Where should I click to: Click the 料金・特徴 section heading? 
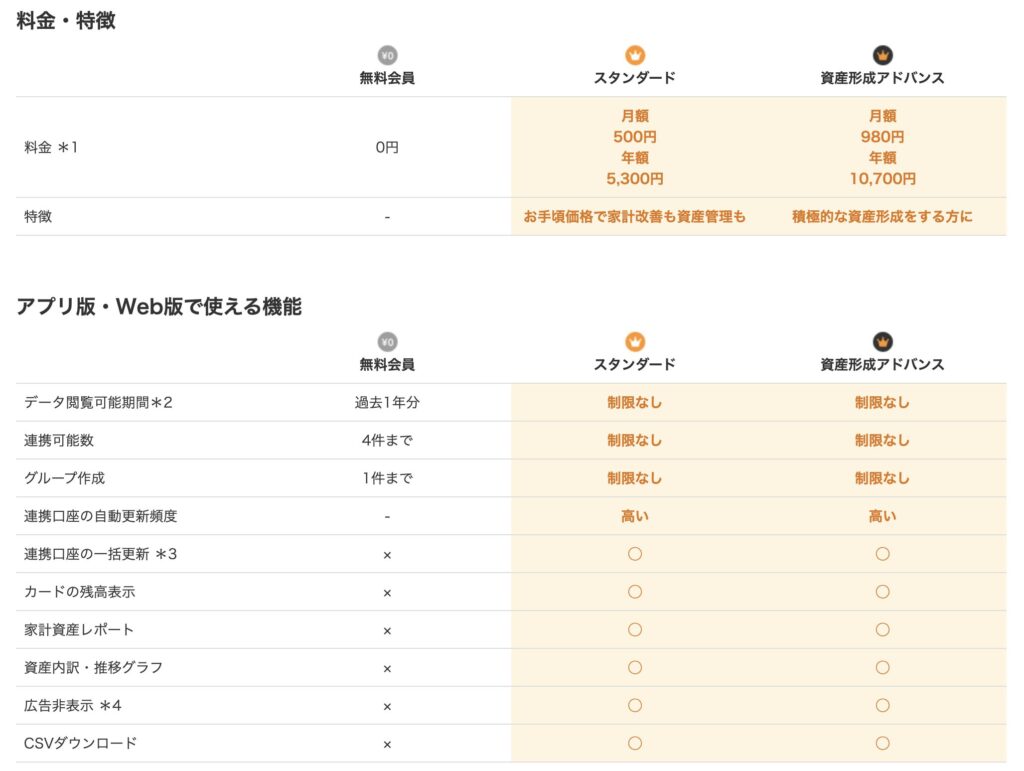[65, 20]
